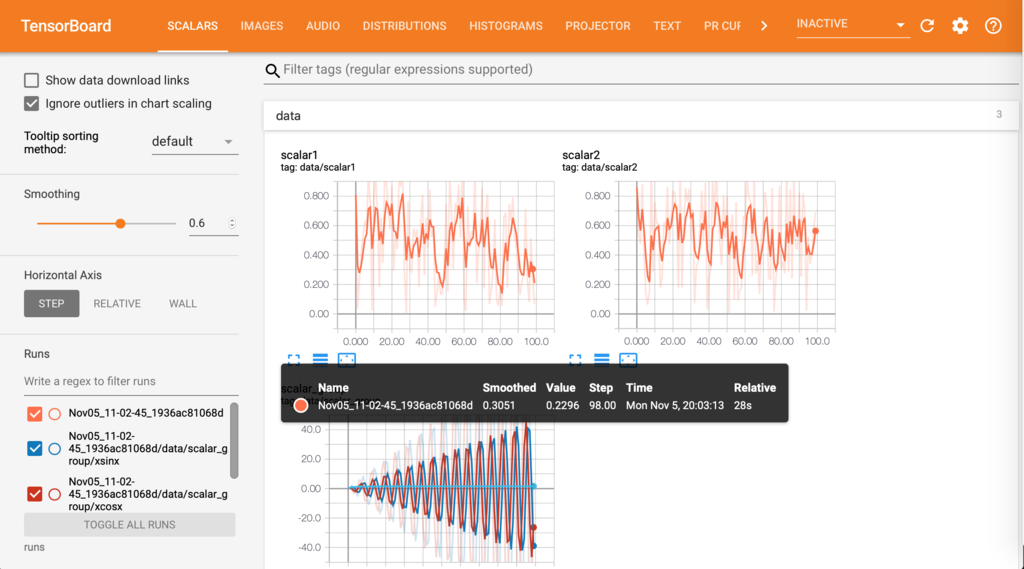
Task: Click the data group count 3
Action: (999, 114)
